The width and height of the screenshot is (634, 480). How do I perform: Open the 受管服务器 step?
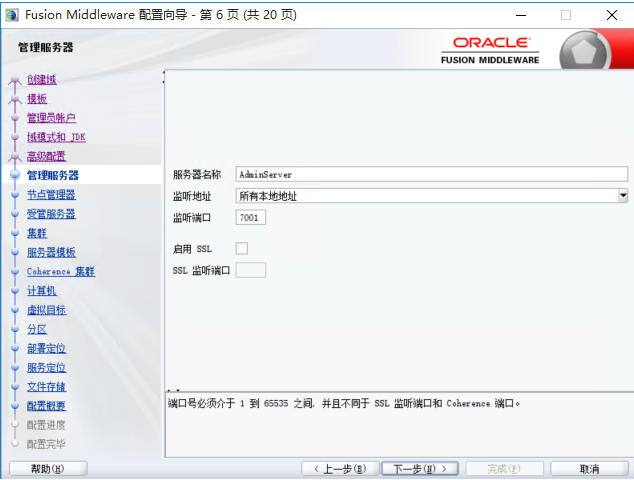coord(51,214)
